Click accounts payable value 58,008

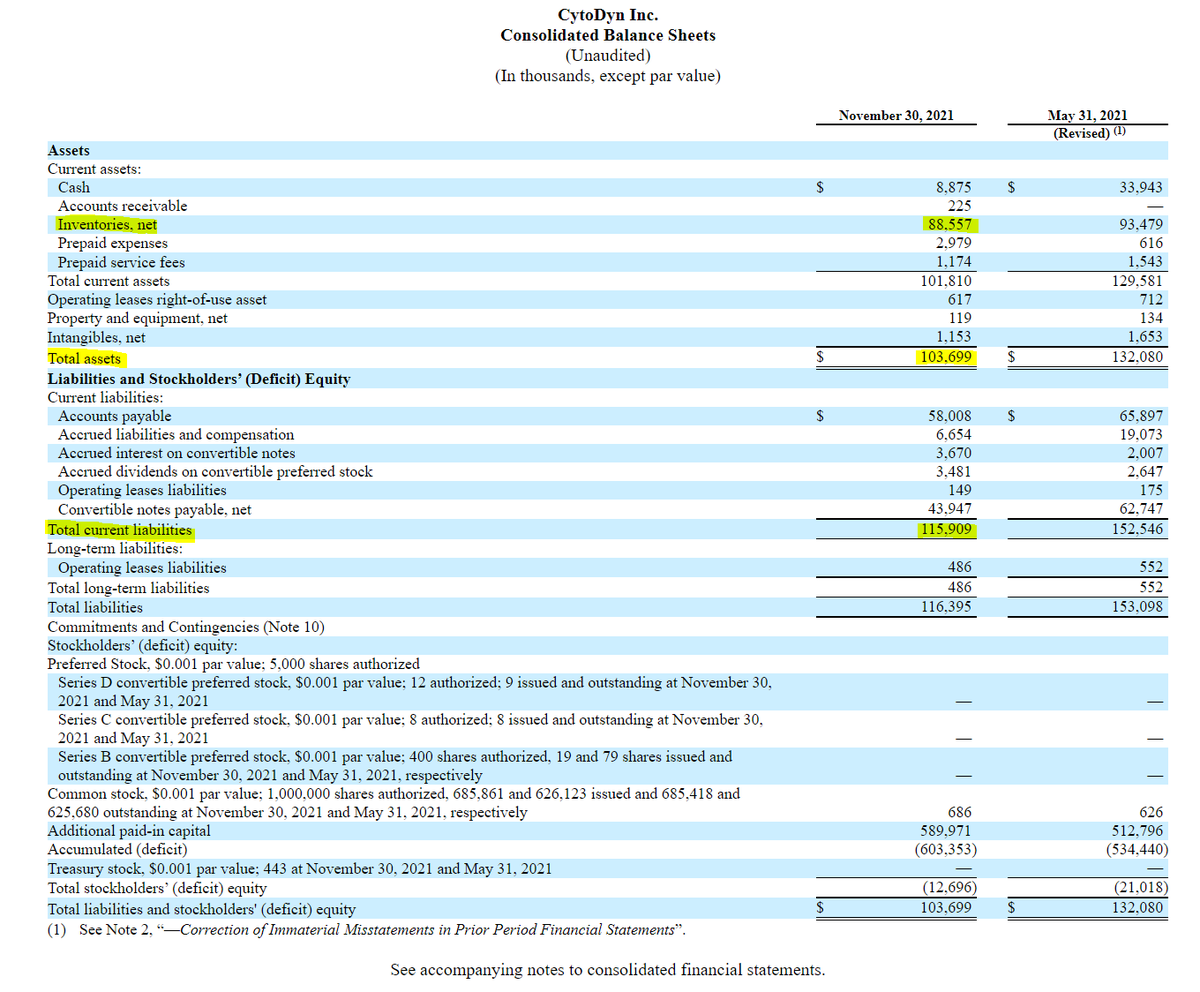951,416
